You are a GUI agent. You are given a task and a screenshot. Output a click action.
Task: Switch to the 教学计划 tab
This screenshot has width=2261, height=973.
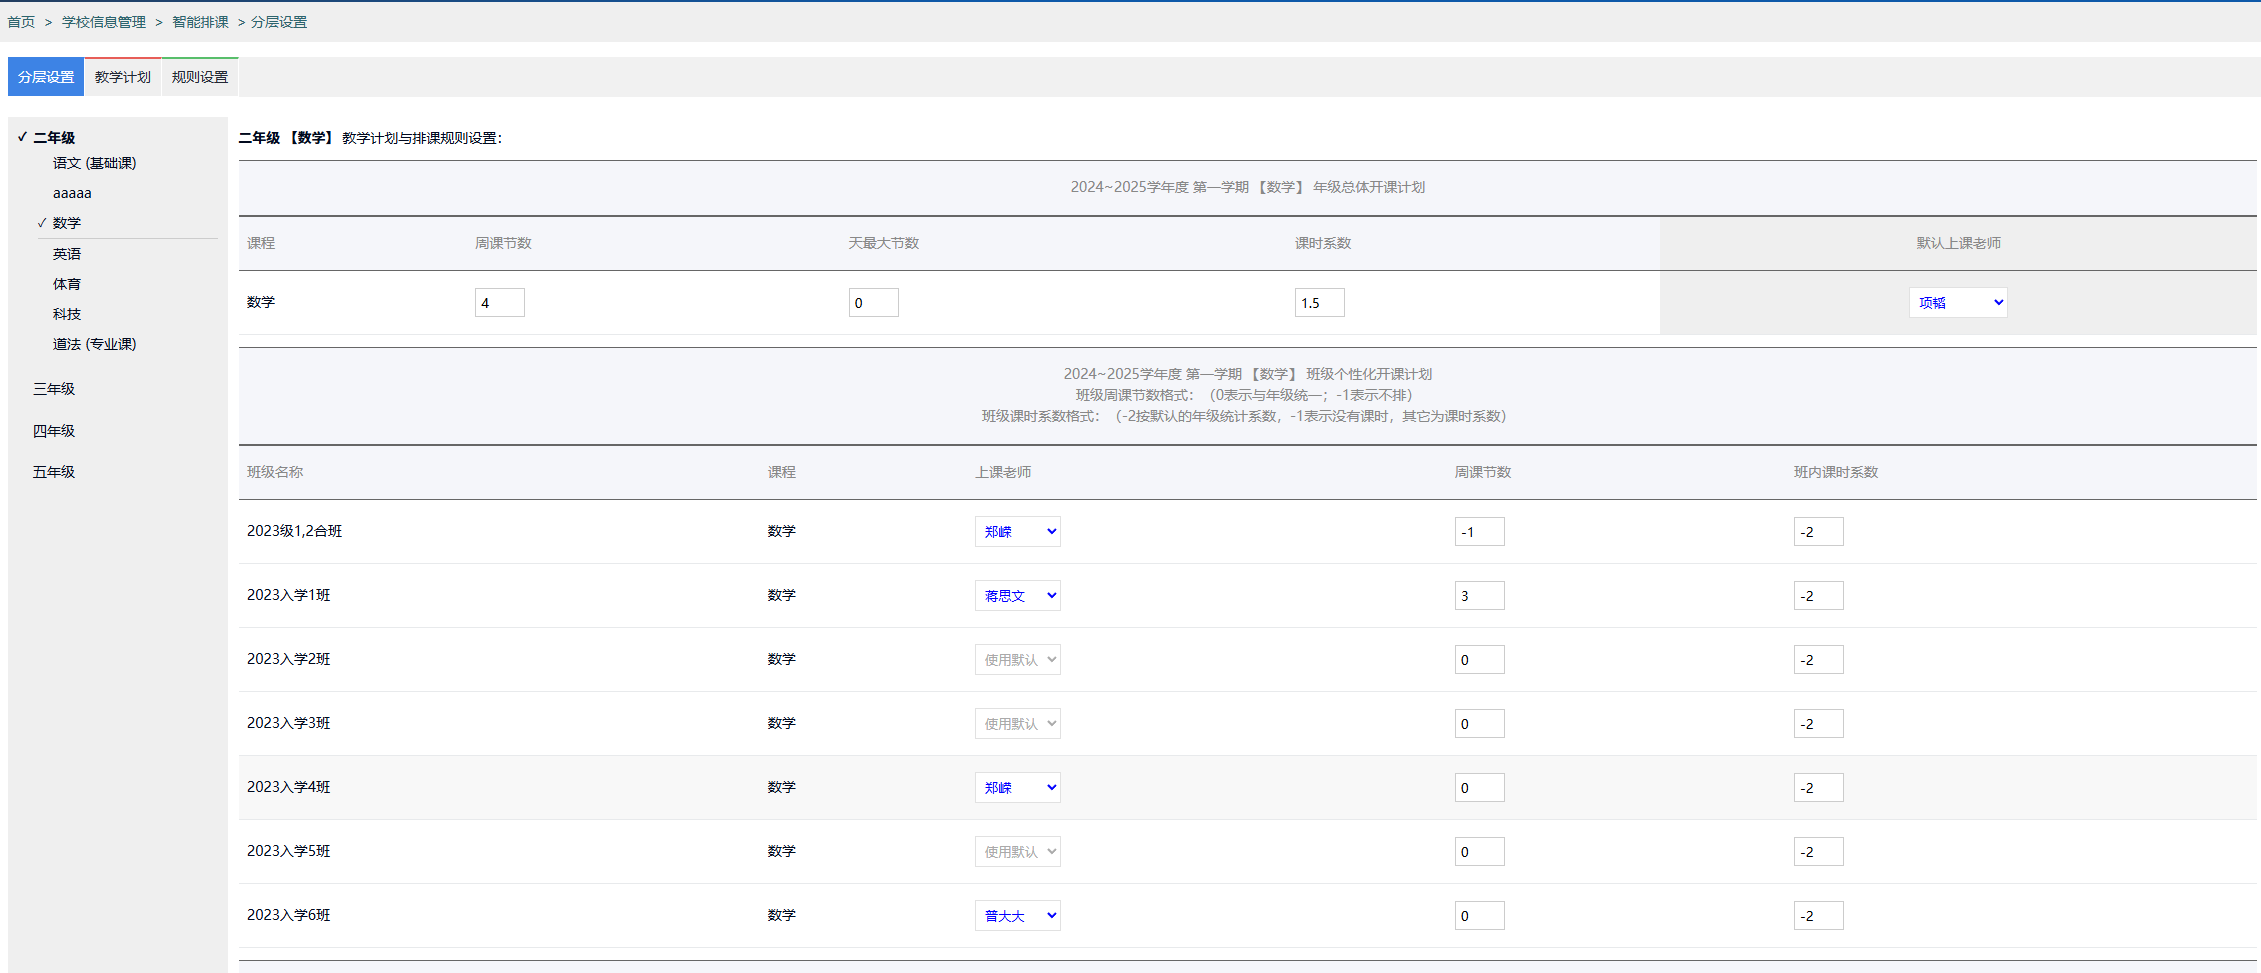[x=122, y=77]
